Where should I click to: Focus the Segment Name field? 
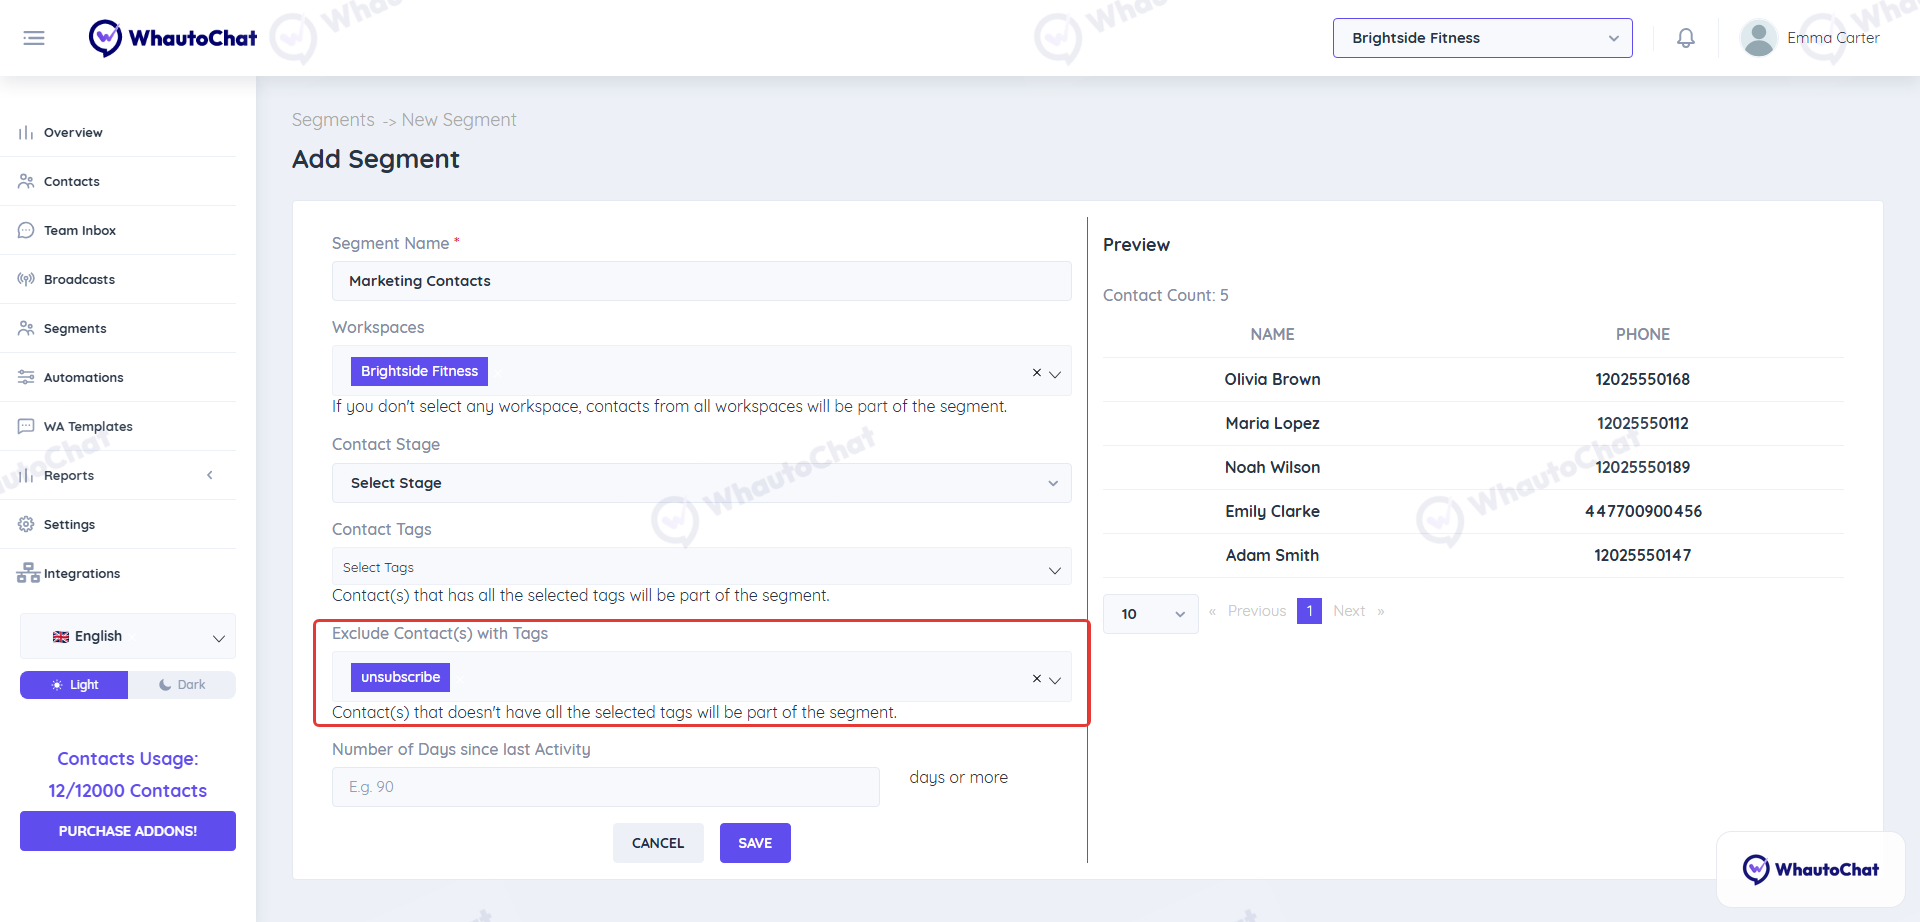point(701,281)
